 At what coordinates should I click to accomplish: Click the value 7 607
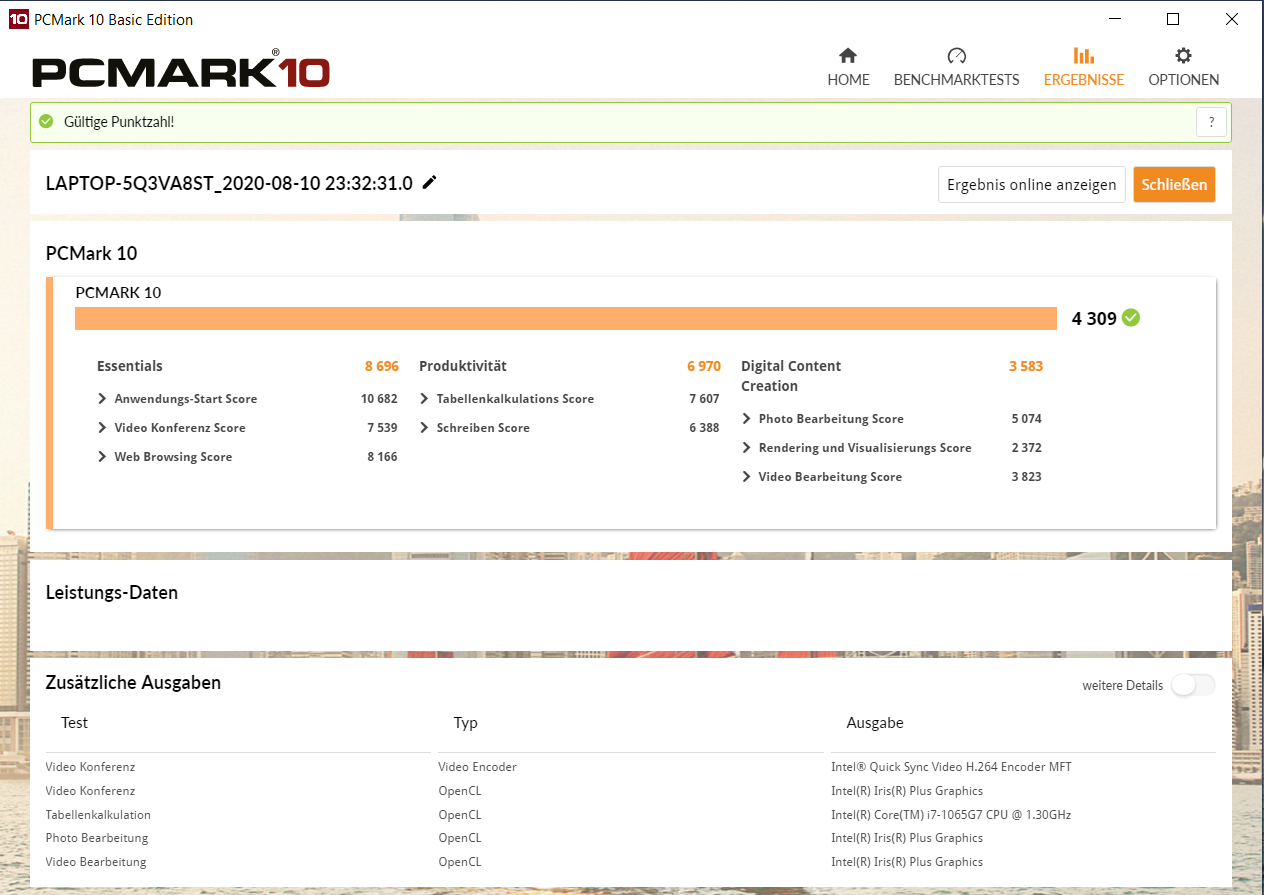(x=704, y=399)
